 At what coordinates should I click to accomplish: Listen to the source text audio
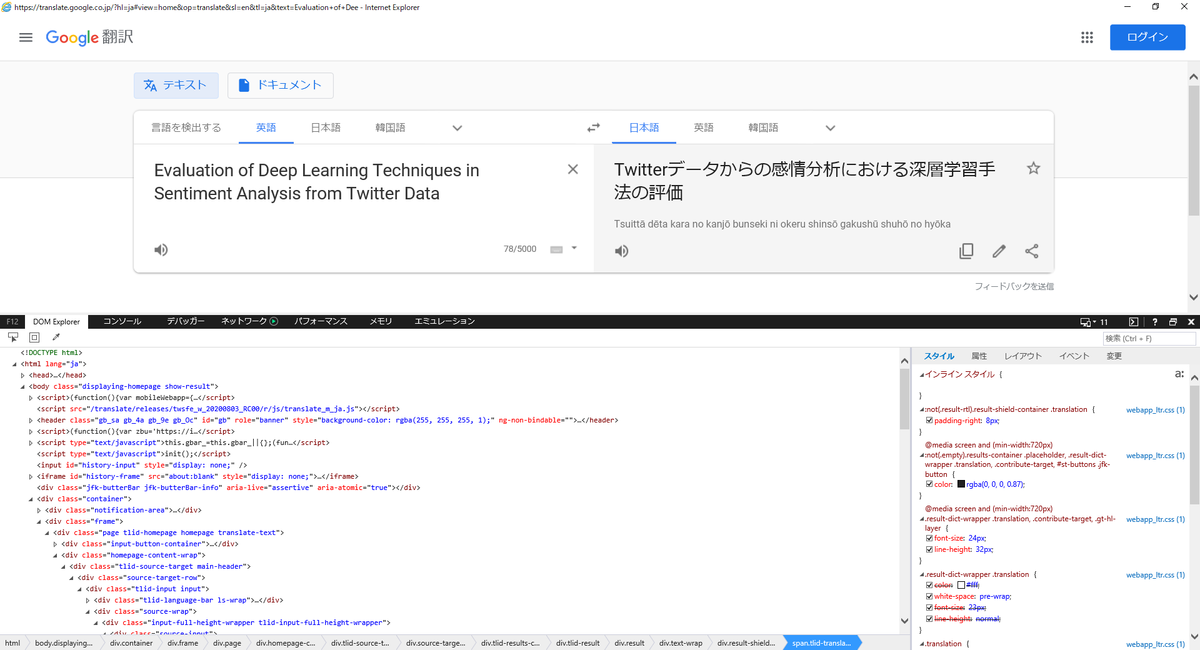click(161, 249)
